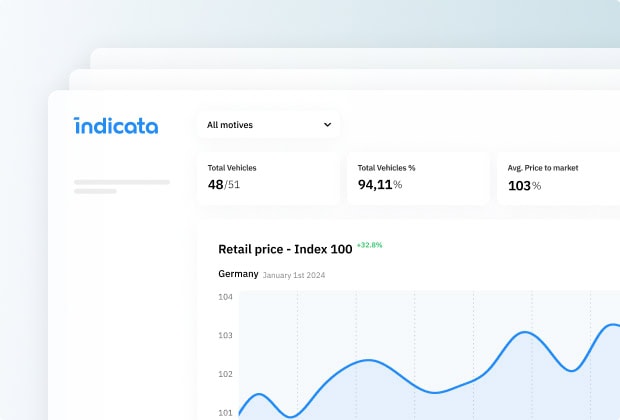Expand the chevron arrow beside All motives
This screenshot has width=620, height=420.
(327, 125)
